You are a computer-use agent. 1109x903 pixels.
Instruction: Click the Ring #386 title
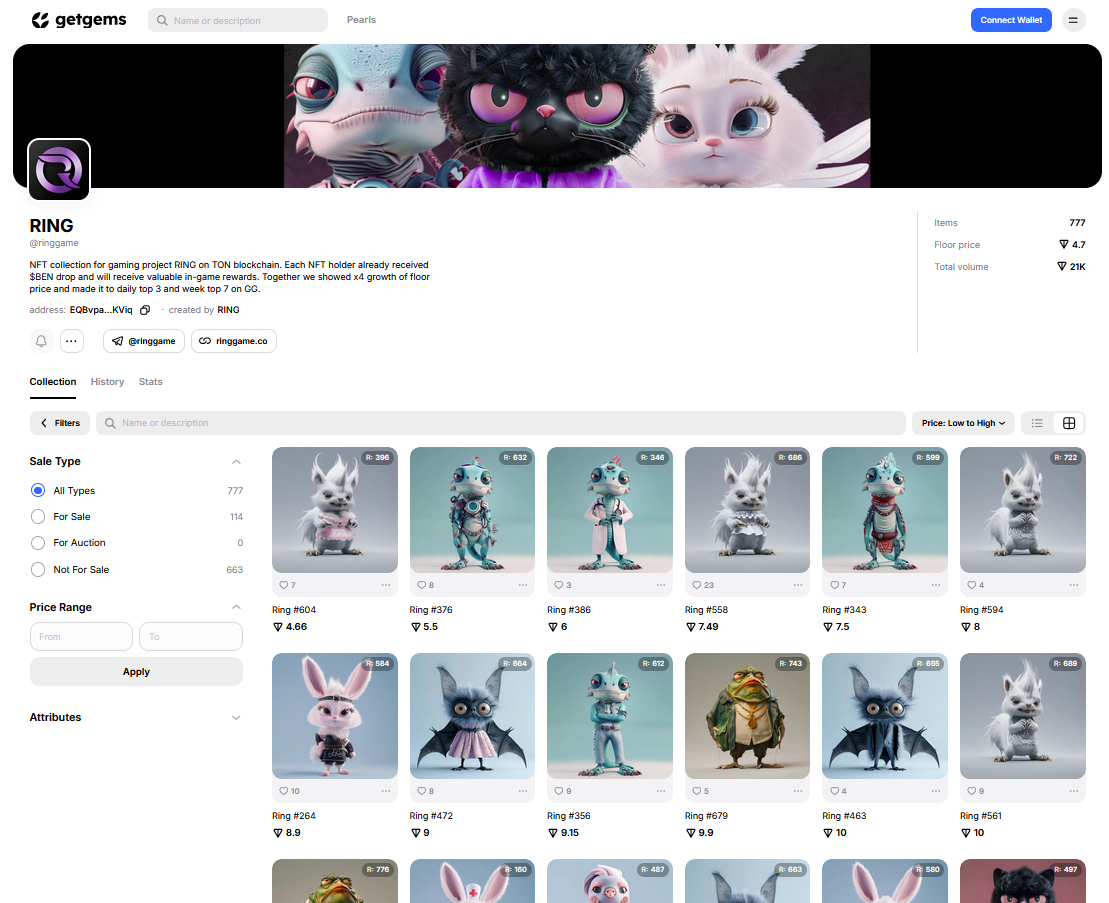click(x=569, y=610)
